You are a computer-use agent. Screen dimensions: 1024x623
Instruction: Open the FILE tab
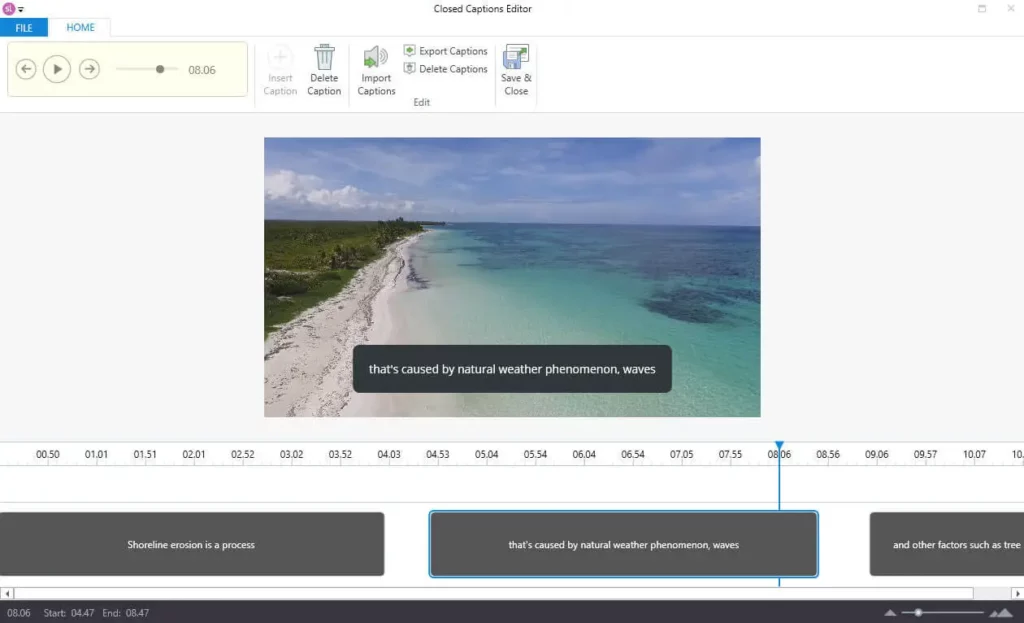(24, 28)
